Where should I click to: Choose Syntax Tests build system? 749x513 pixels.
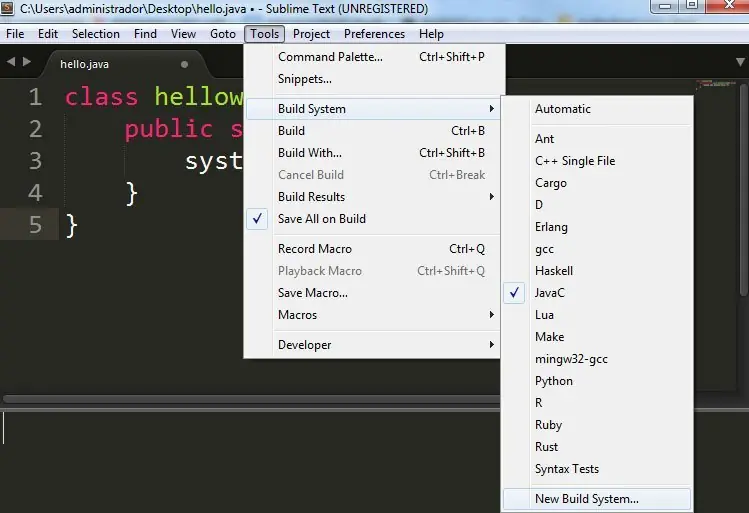tap(597, 469)
